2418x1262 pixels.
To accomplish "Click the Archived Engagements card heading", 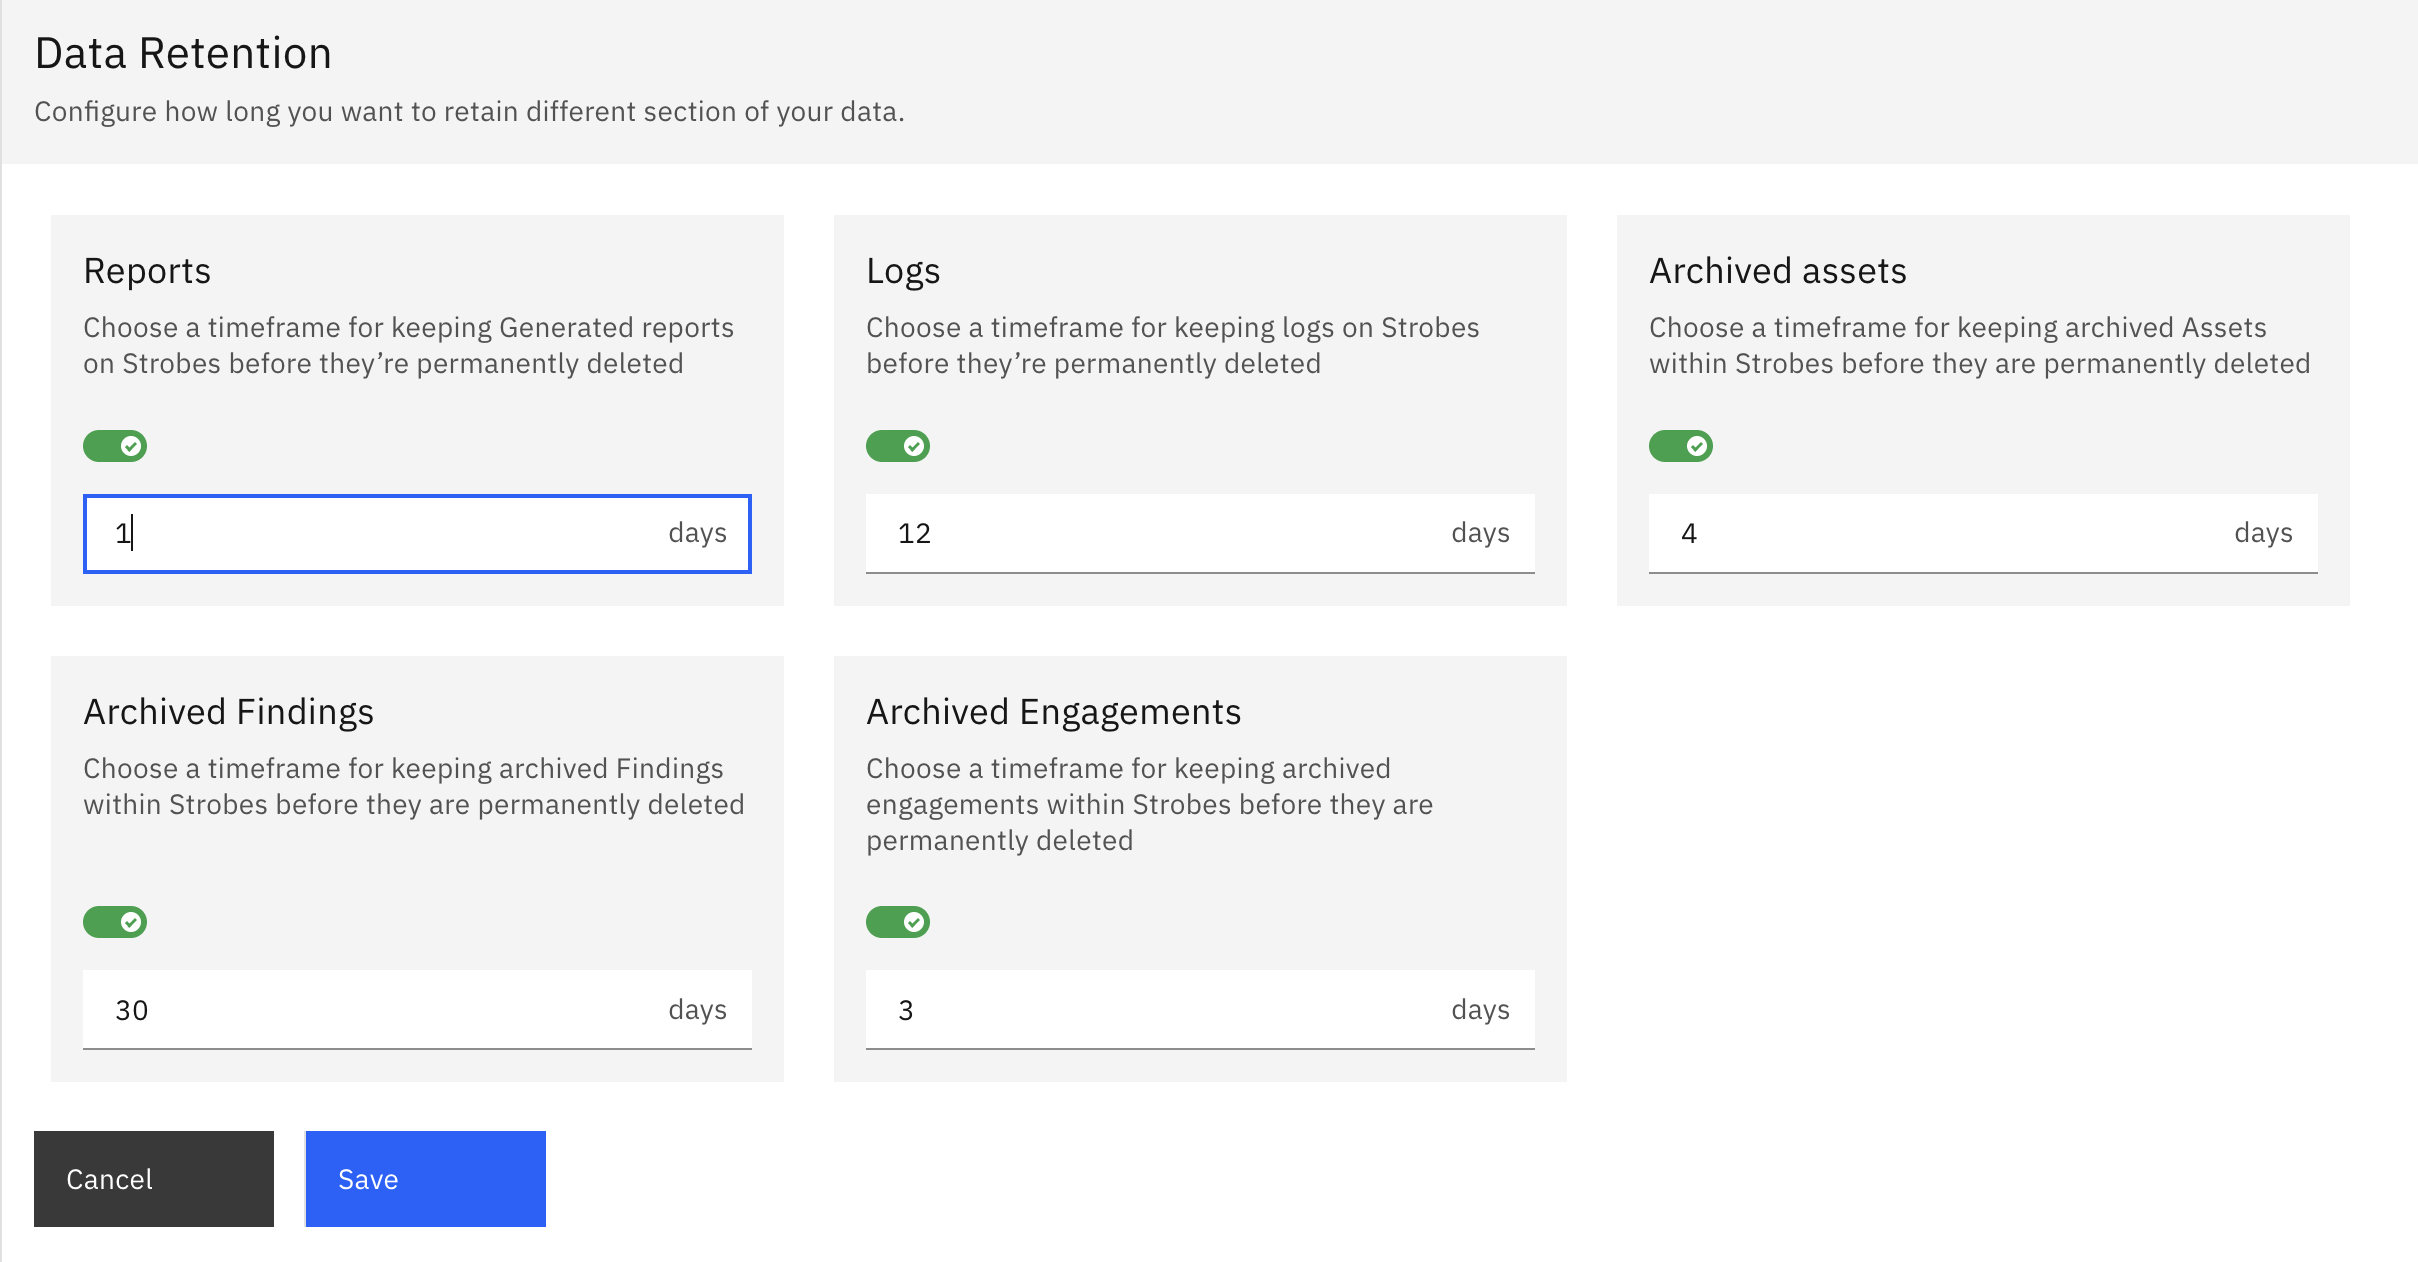I will 1053,712.
